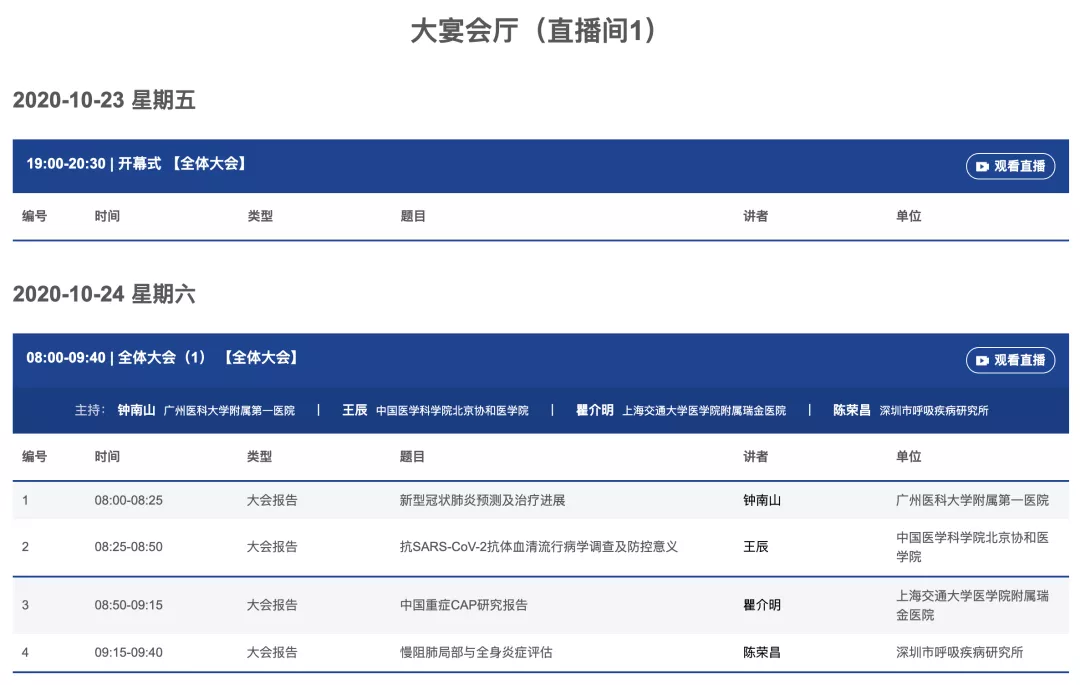
Task: Click the time cell 08:00-08:25
Action: coord(129,500)
